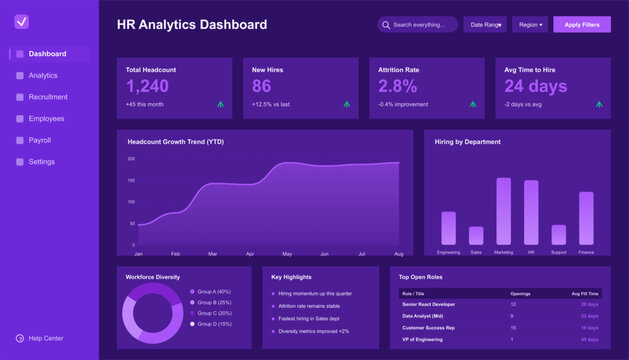Click the Sales bar in the hiring chart
This screenshot has height=360, width=629.
tap(476, 236)
